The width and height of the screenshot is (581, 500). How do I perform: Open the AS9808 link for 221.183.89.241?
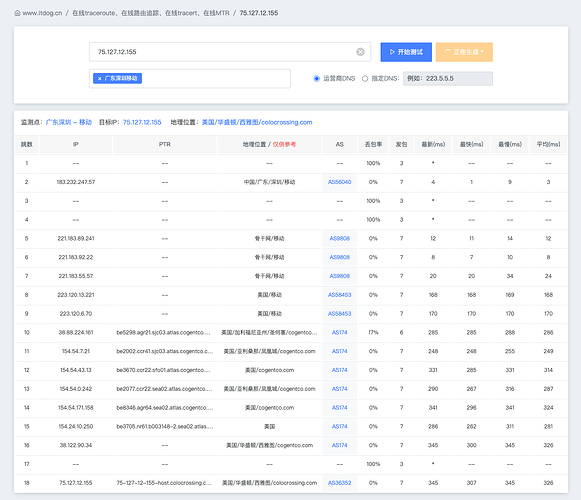339,238
